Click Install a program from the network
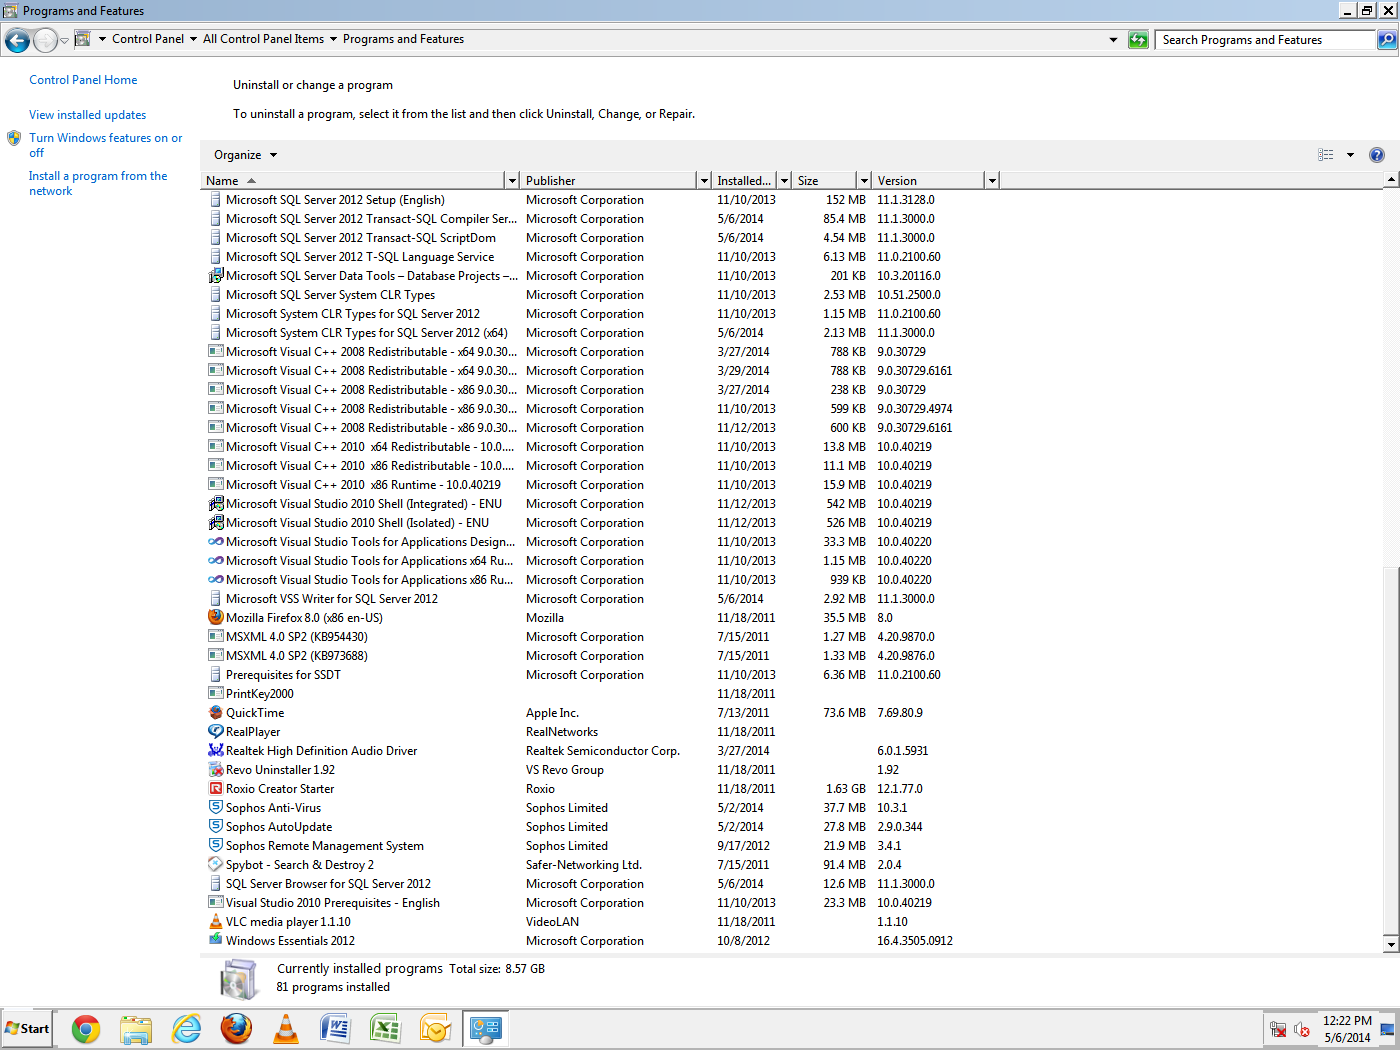 (x=98, y=183)
